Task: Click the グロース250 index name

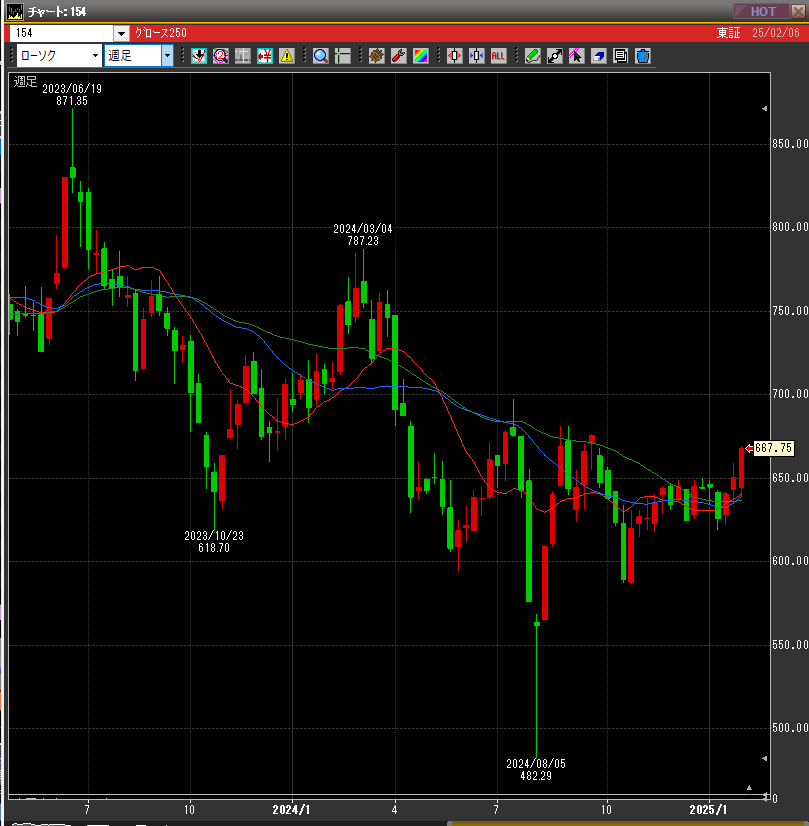Action: click(x=161, y=33)
